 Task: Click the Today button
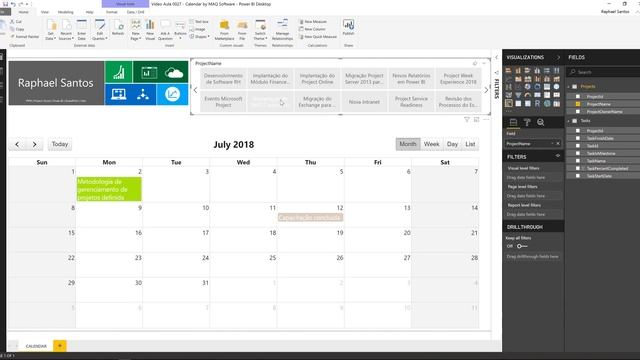pyautogui.click(x=60, y=144)
